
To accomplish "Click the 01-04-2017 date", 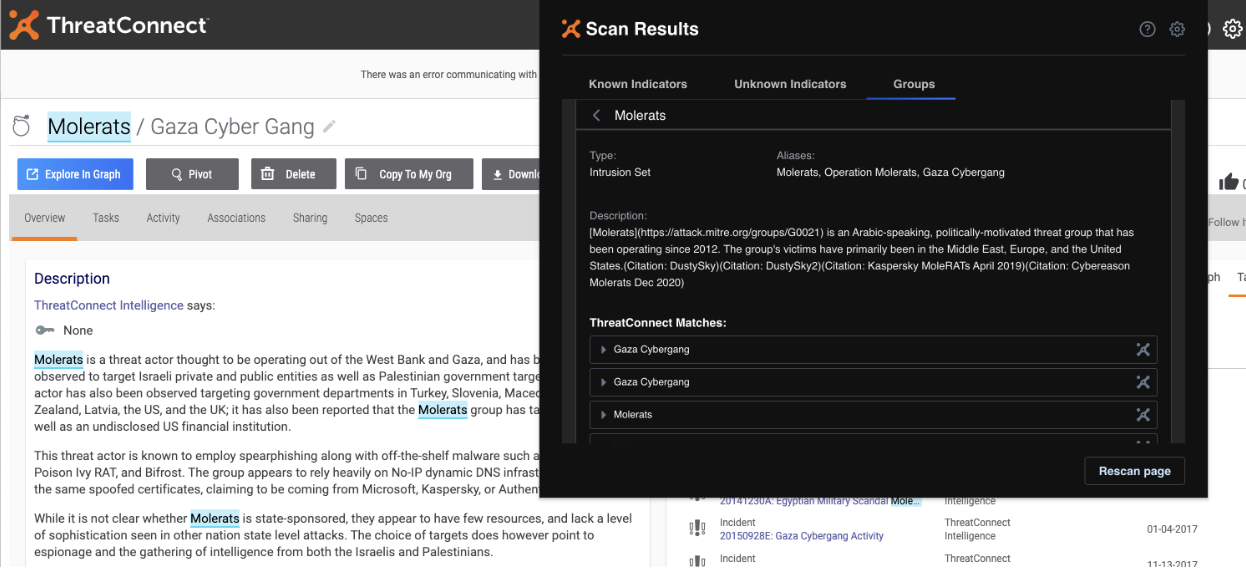I will coord(1172,530).
